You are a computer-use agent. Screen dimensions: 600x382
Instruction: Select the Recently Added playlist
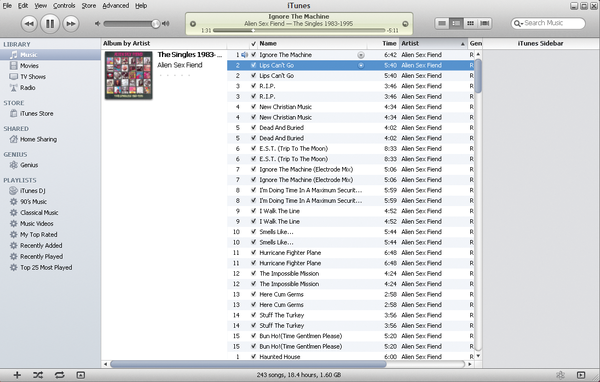pos(41,246)
